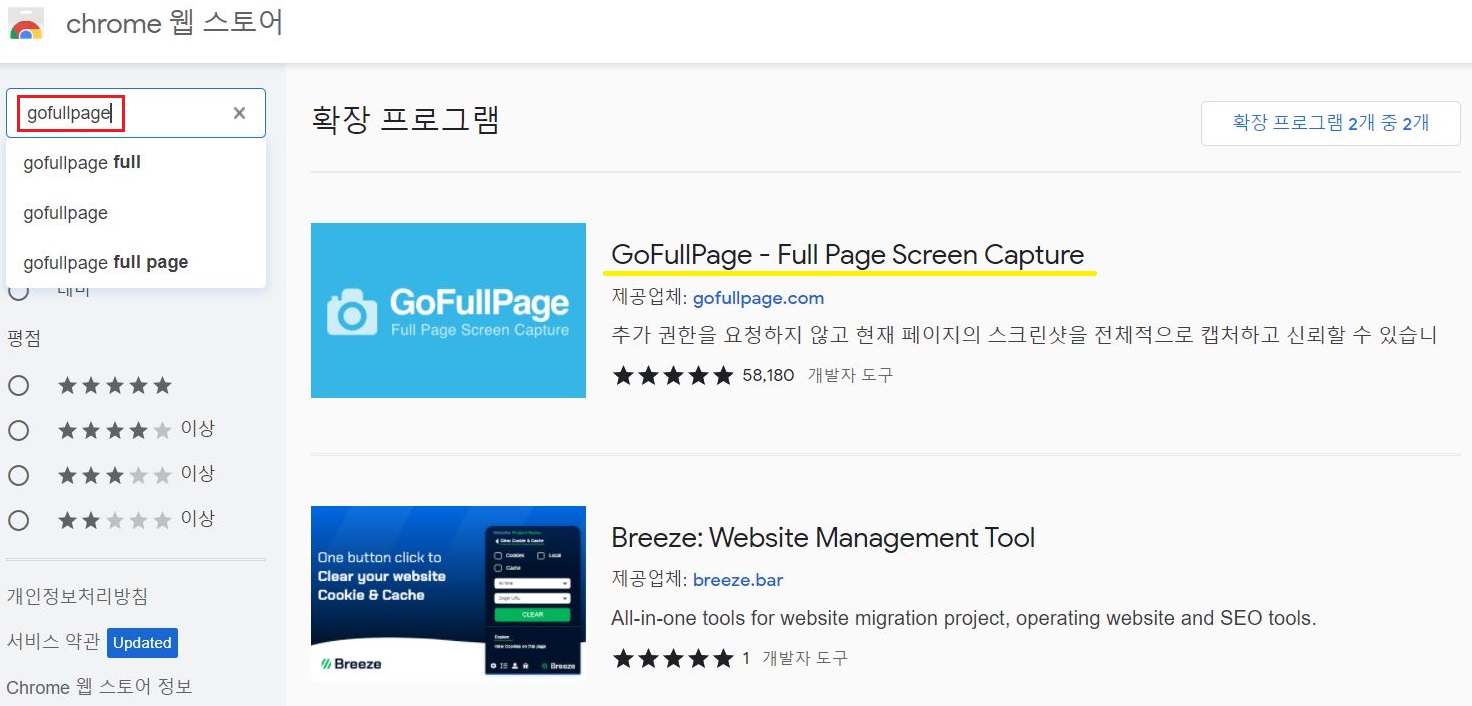
Task: Choose the 'gofullpage full' suggestion
Action: 136,162
